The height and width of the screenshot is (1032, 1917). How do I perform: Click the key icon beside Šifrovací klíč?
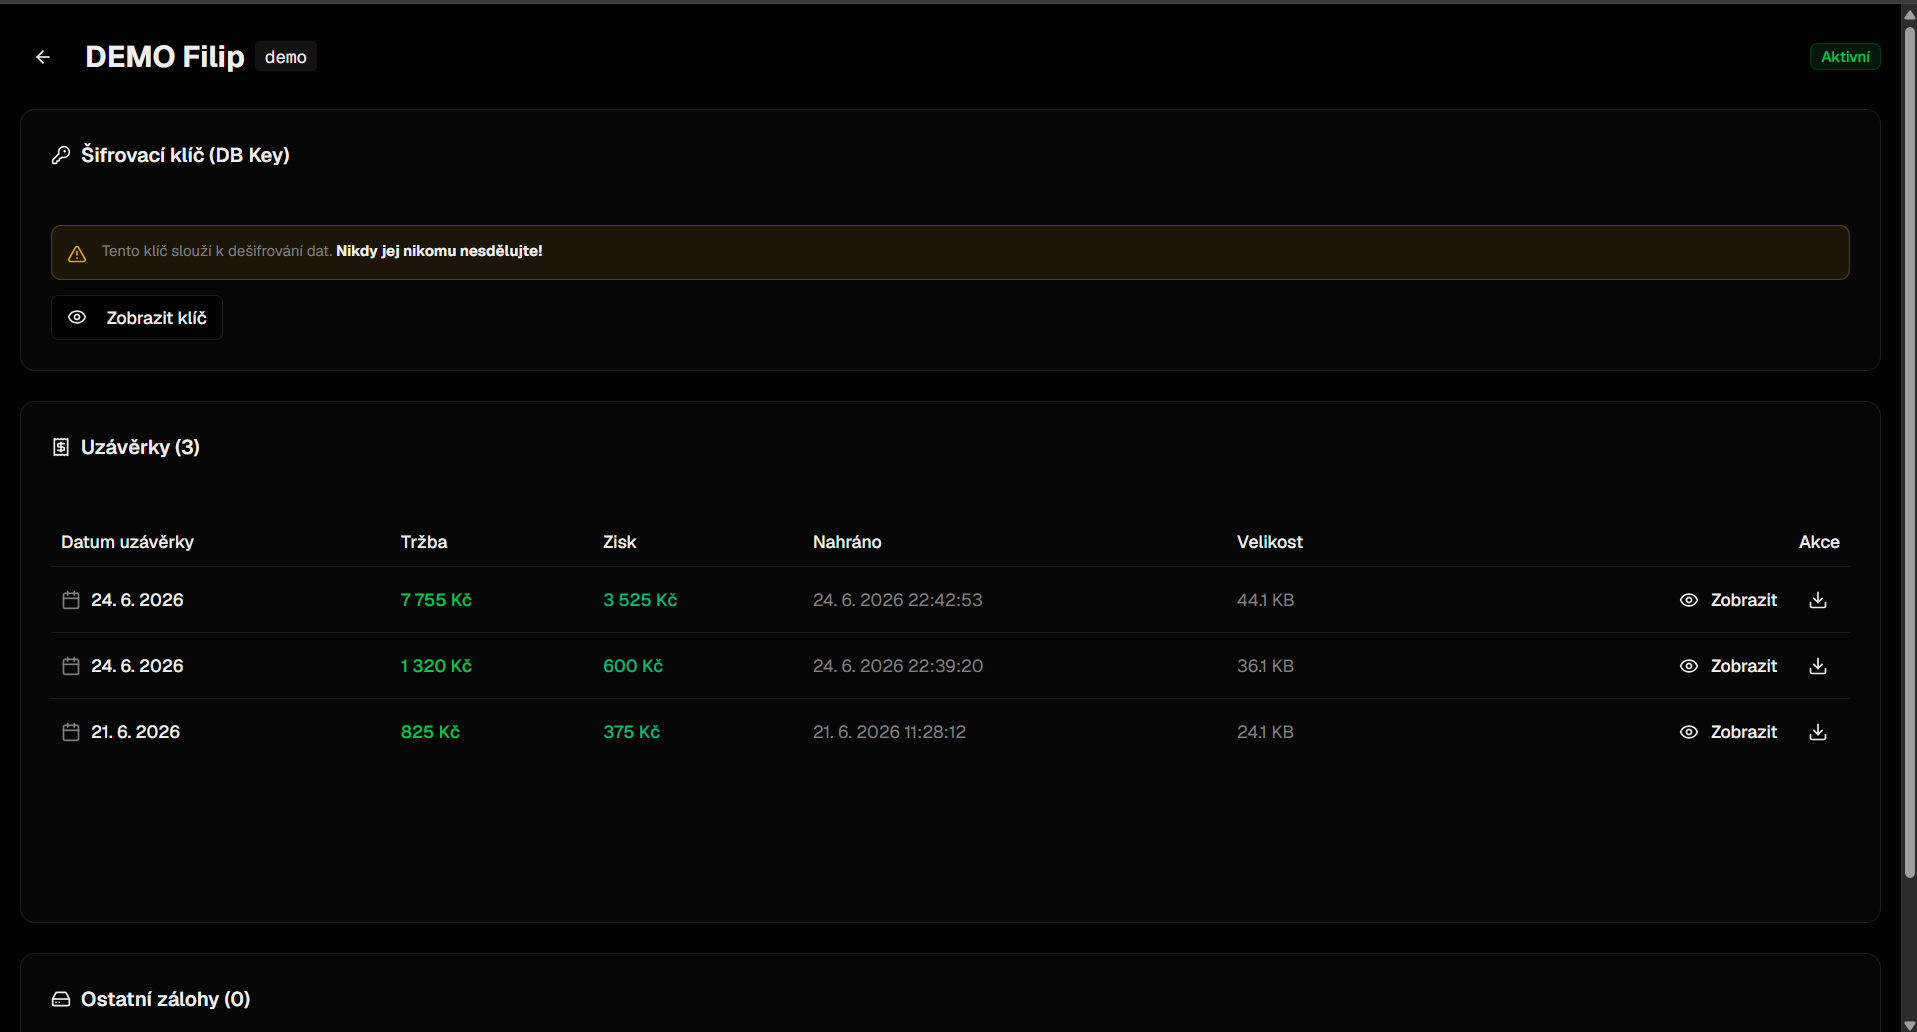(x=61, y=155)
